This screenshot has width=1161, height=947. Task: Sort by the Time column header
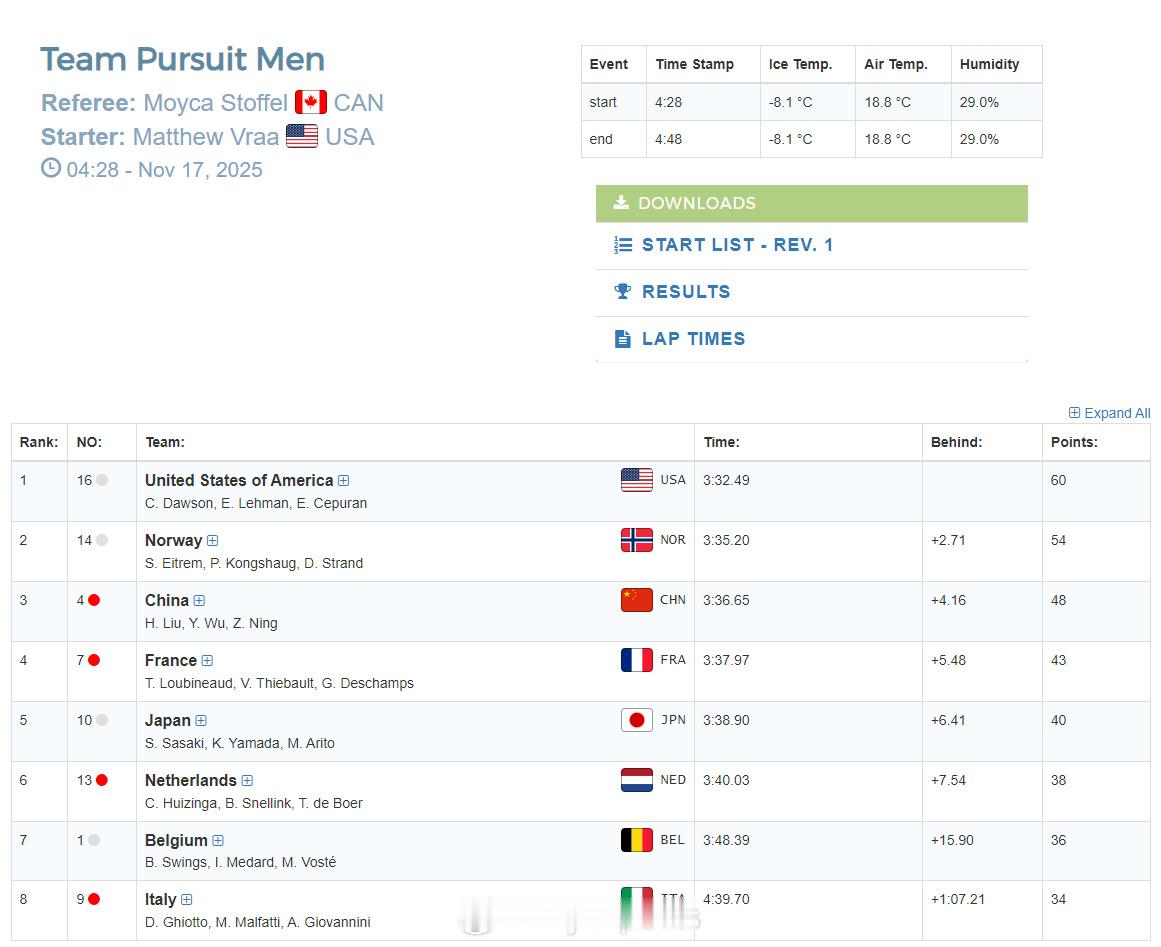tap(721, 442)
